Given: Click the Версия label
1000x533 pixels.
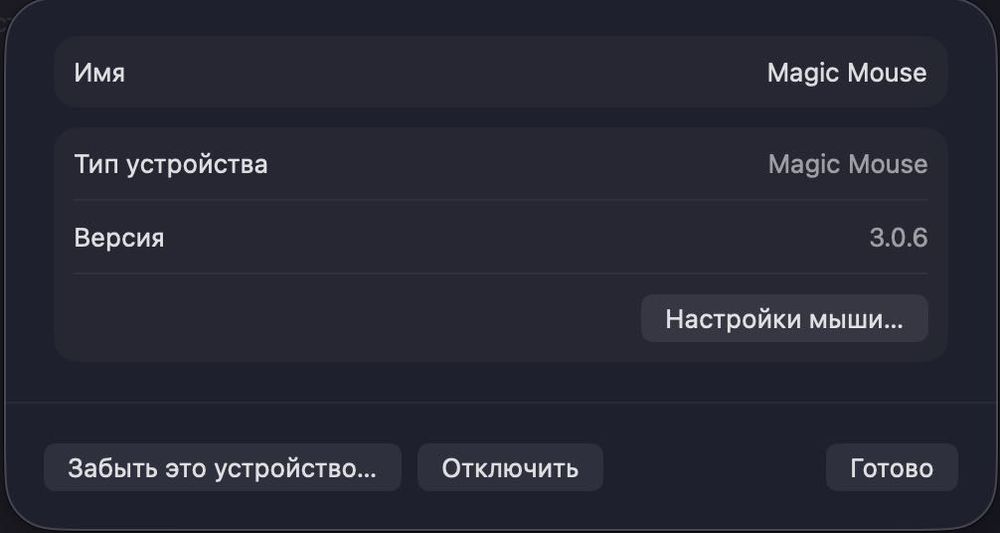Looking at the screenshot, I should [119, 238].
